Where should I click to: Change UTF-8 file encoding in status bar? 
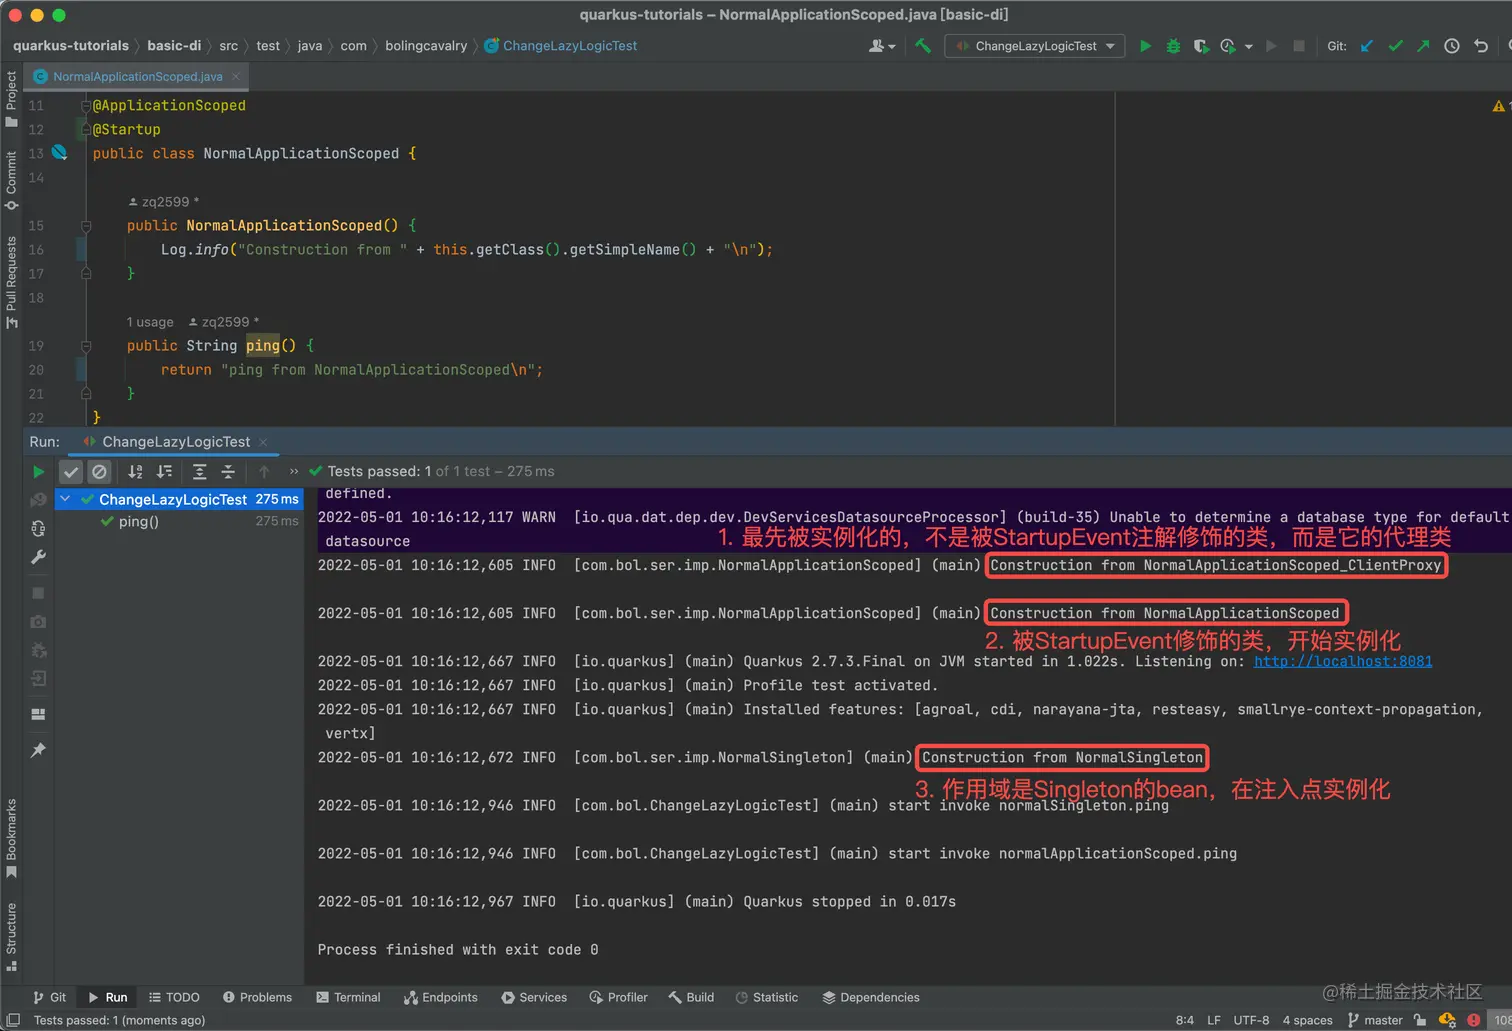coord(1251,1021)
